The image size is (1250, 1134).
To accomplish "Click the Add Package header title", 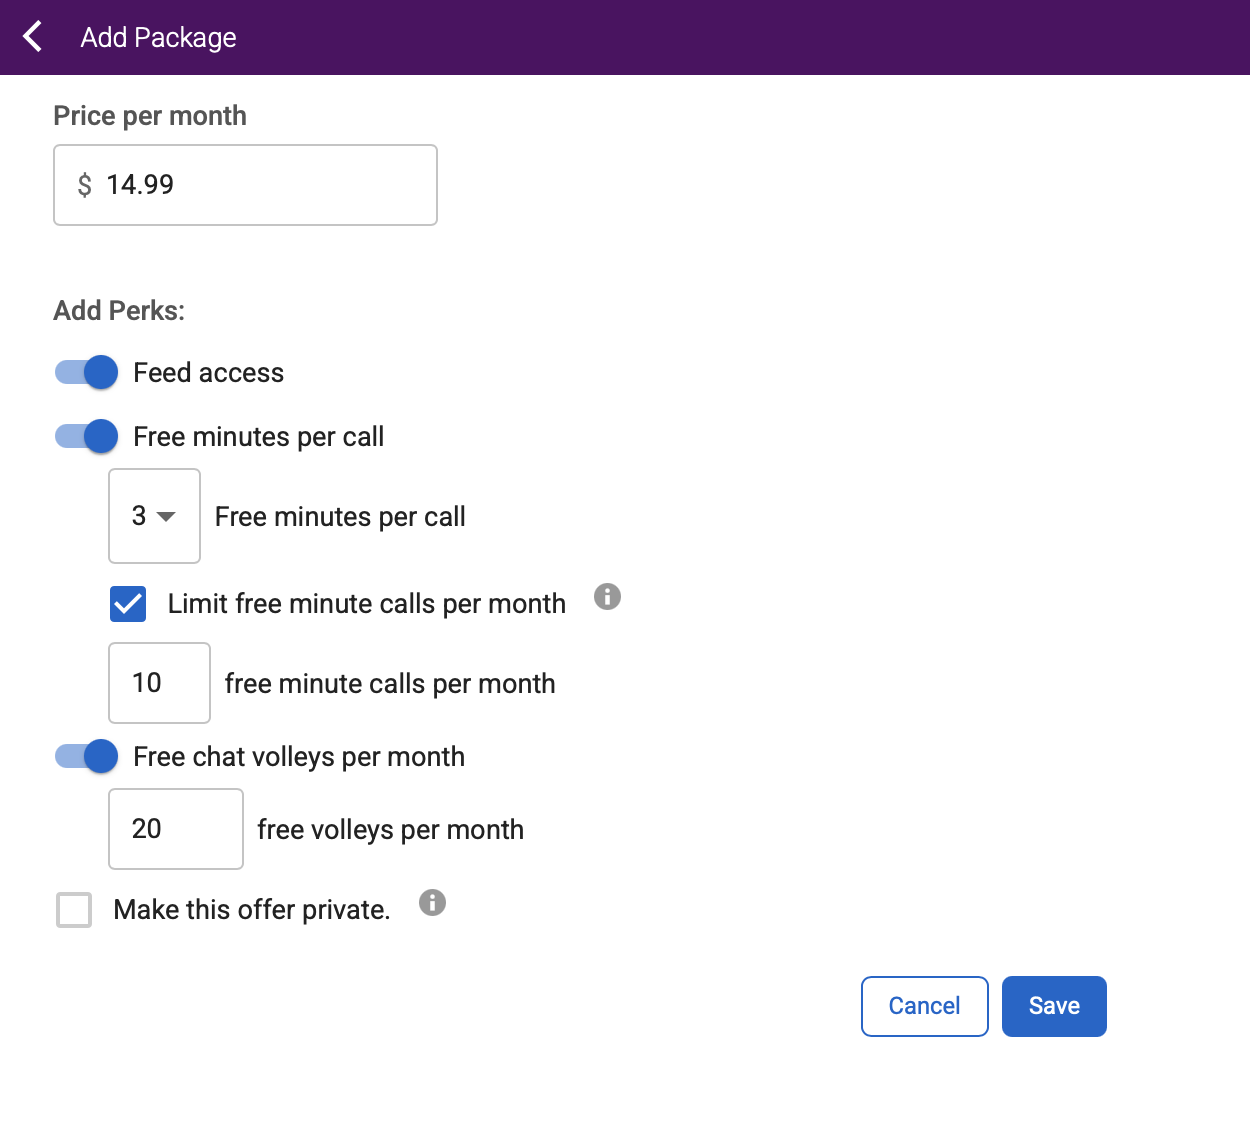I will tap(158, 38).
